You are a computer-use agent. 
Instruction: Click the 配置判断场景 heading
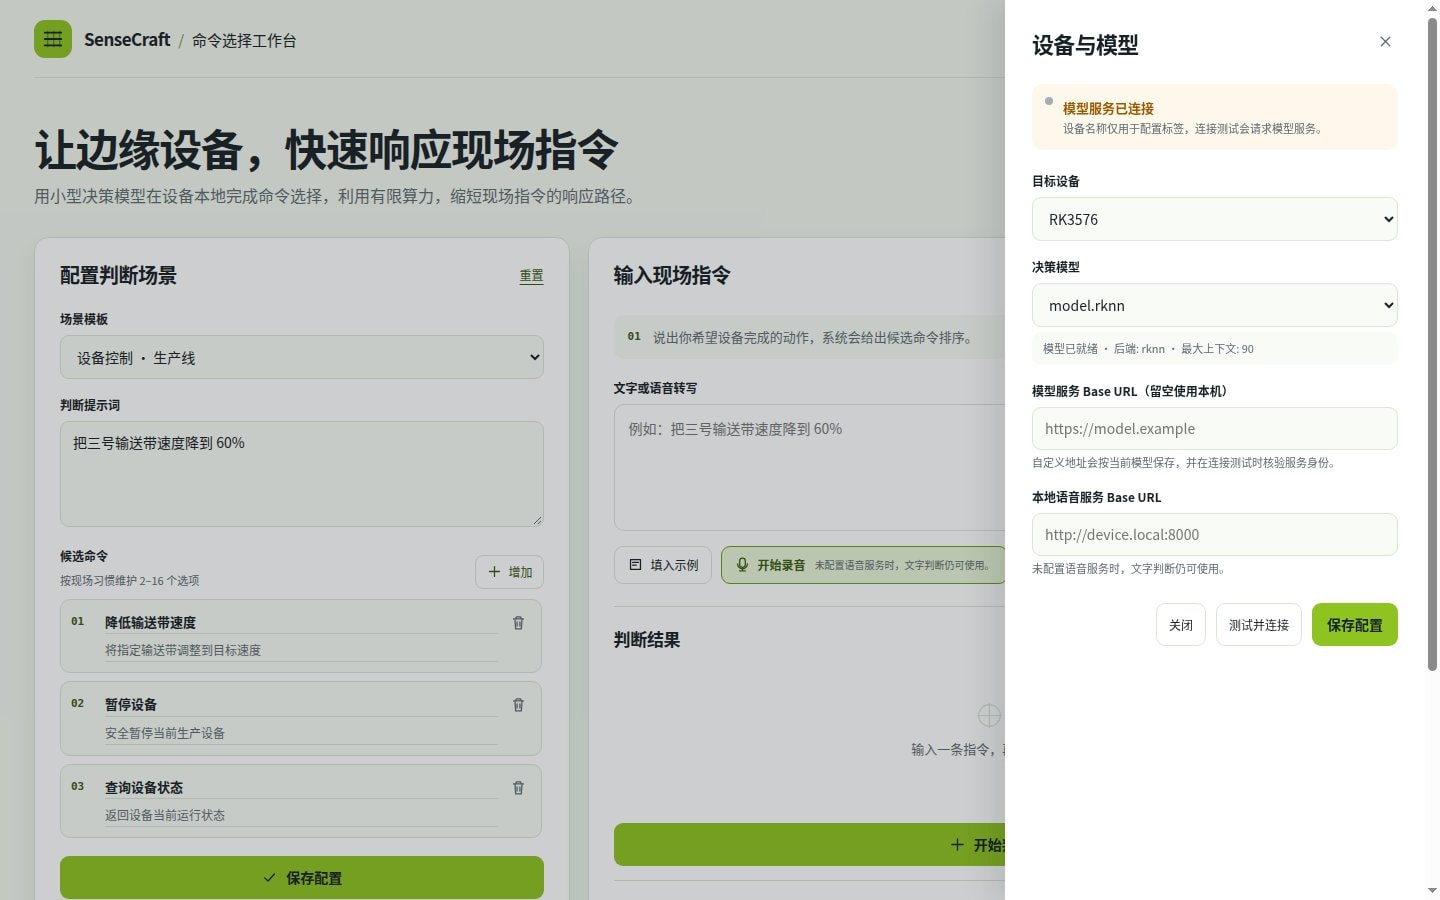[118, 276]
